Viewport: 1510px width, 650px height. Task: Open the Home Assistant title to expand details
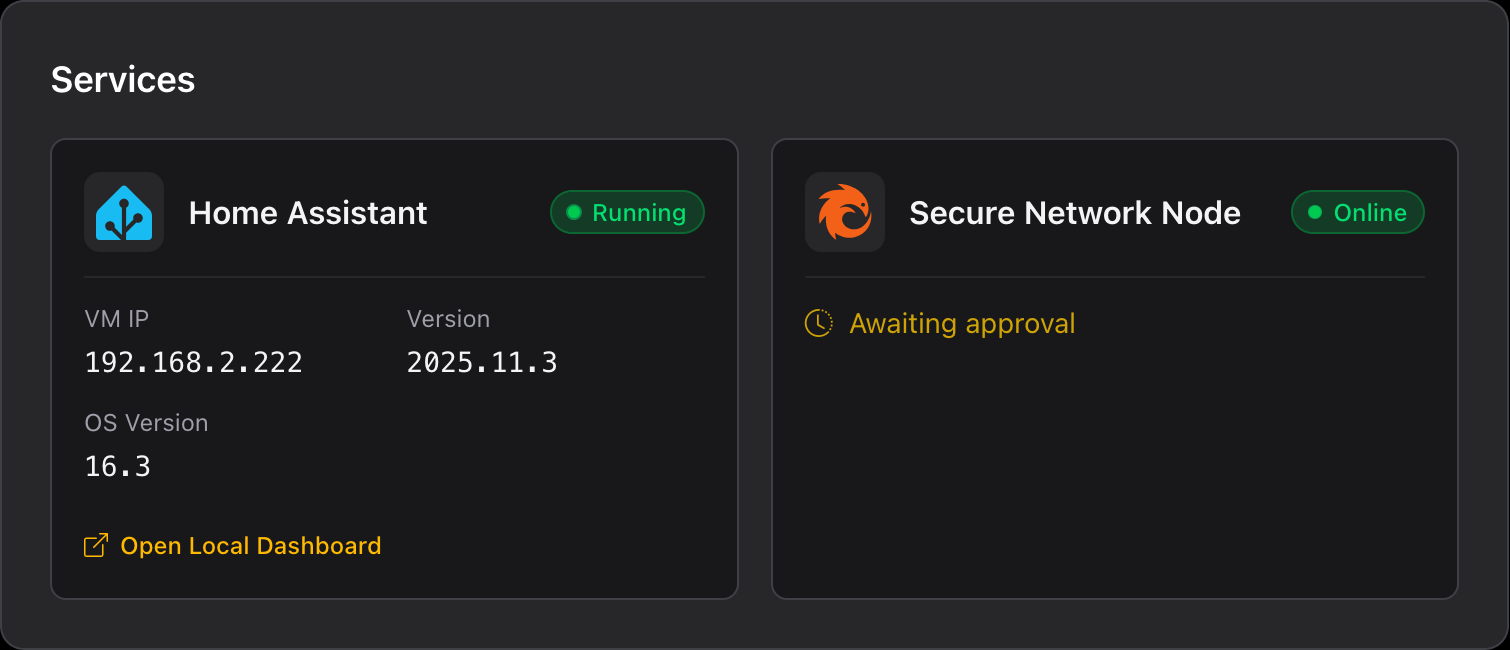pyautogui.click(x=307, y=212)
